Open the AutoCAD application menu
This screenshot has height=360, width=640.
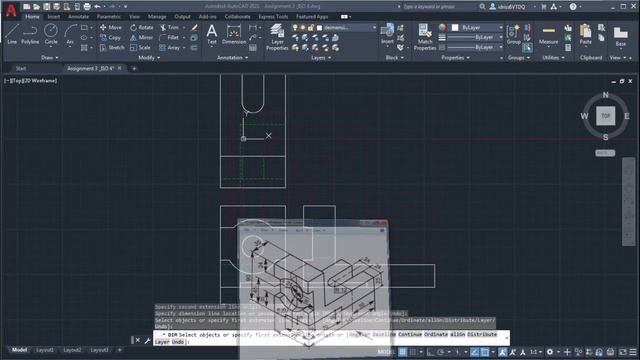[11, 10]
